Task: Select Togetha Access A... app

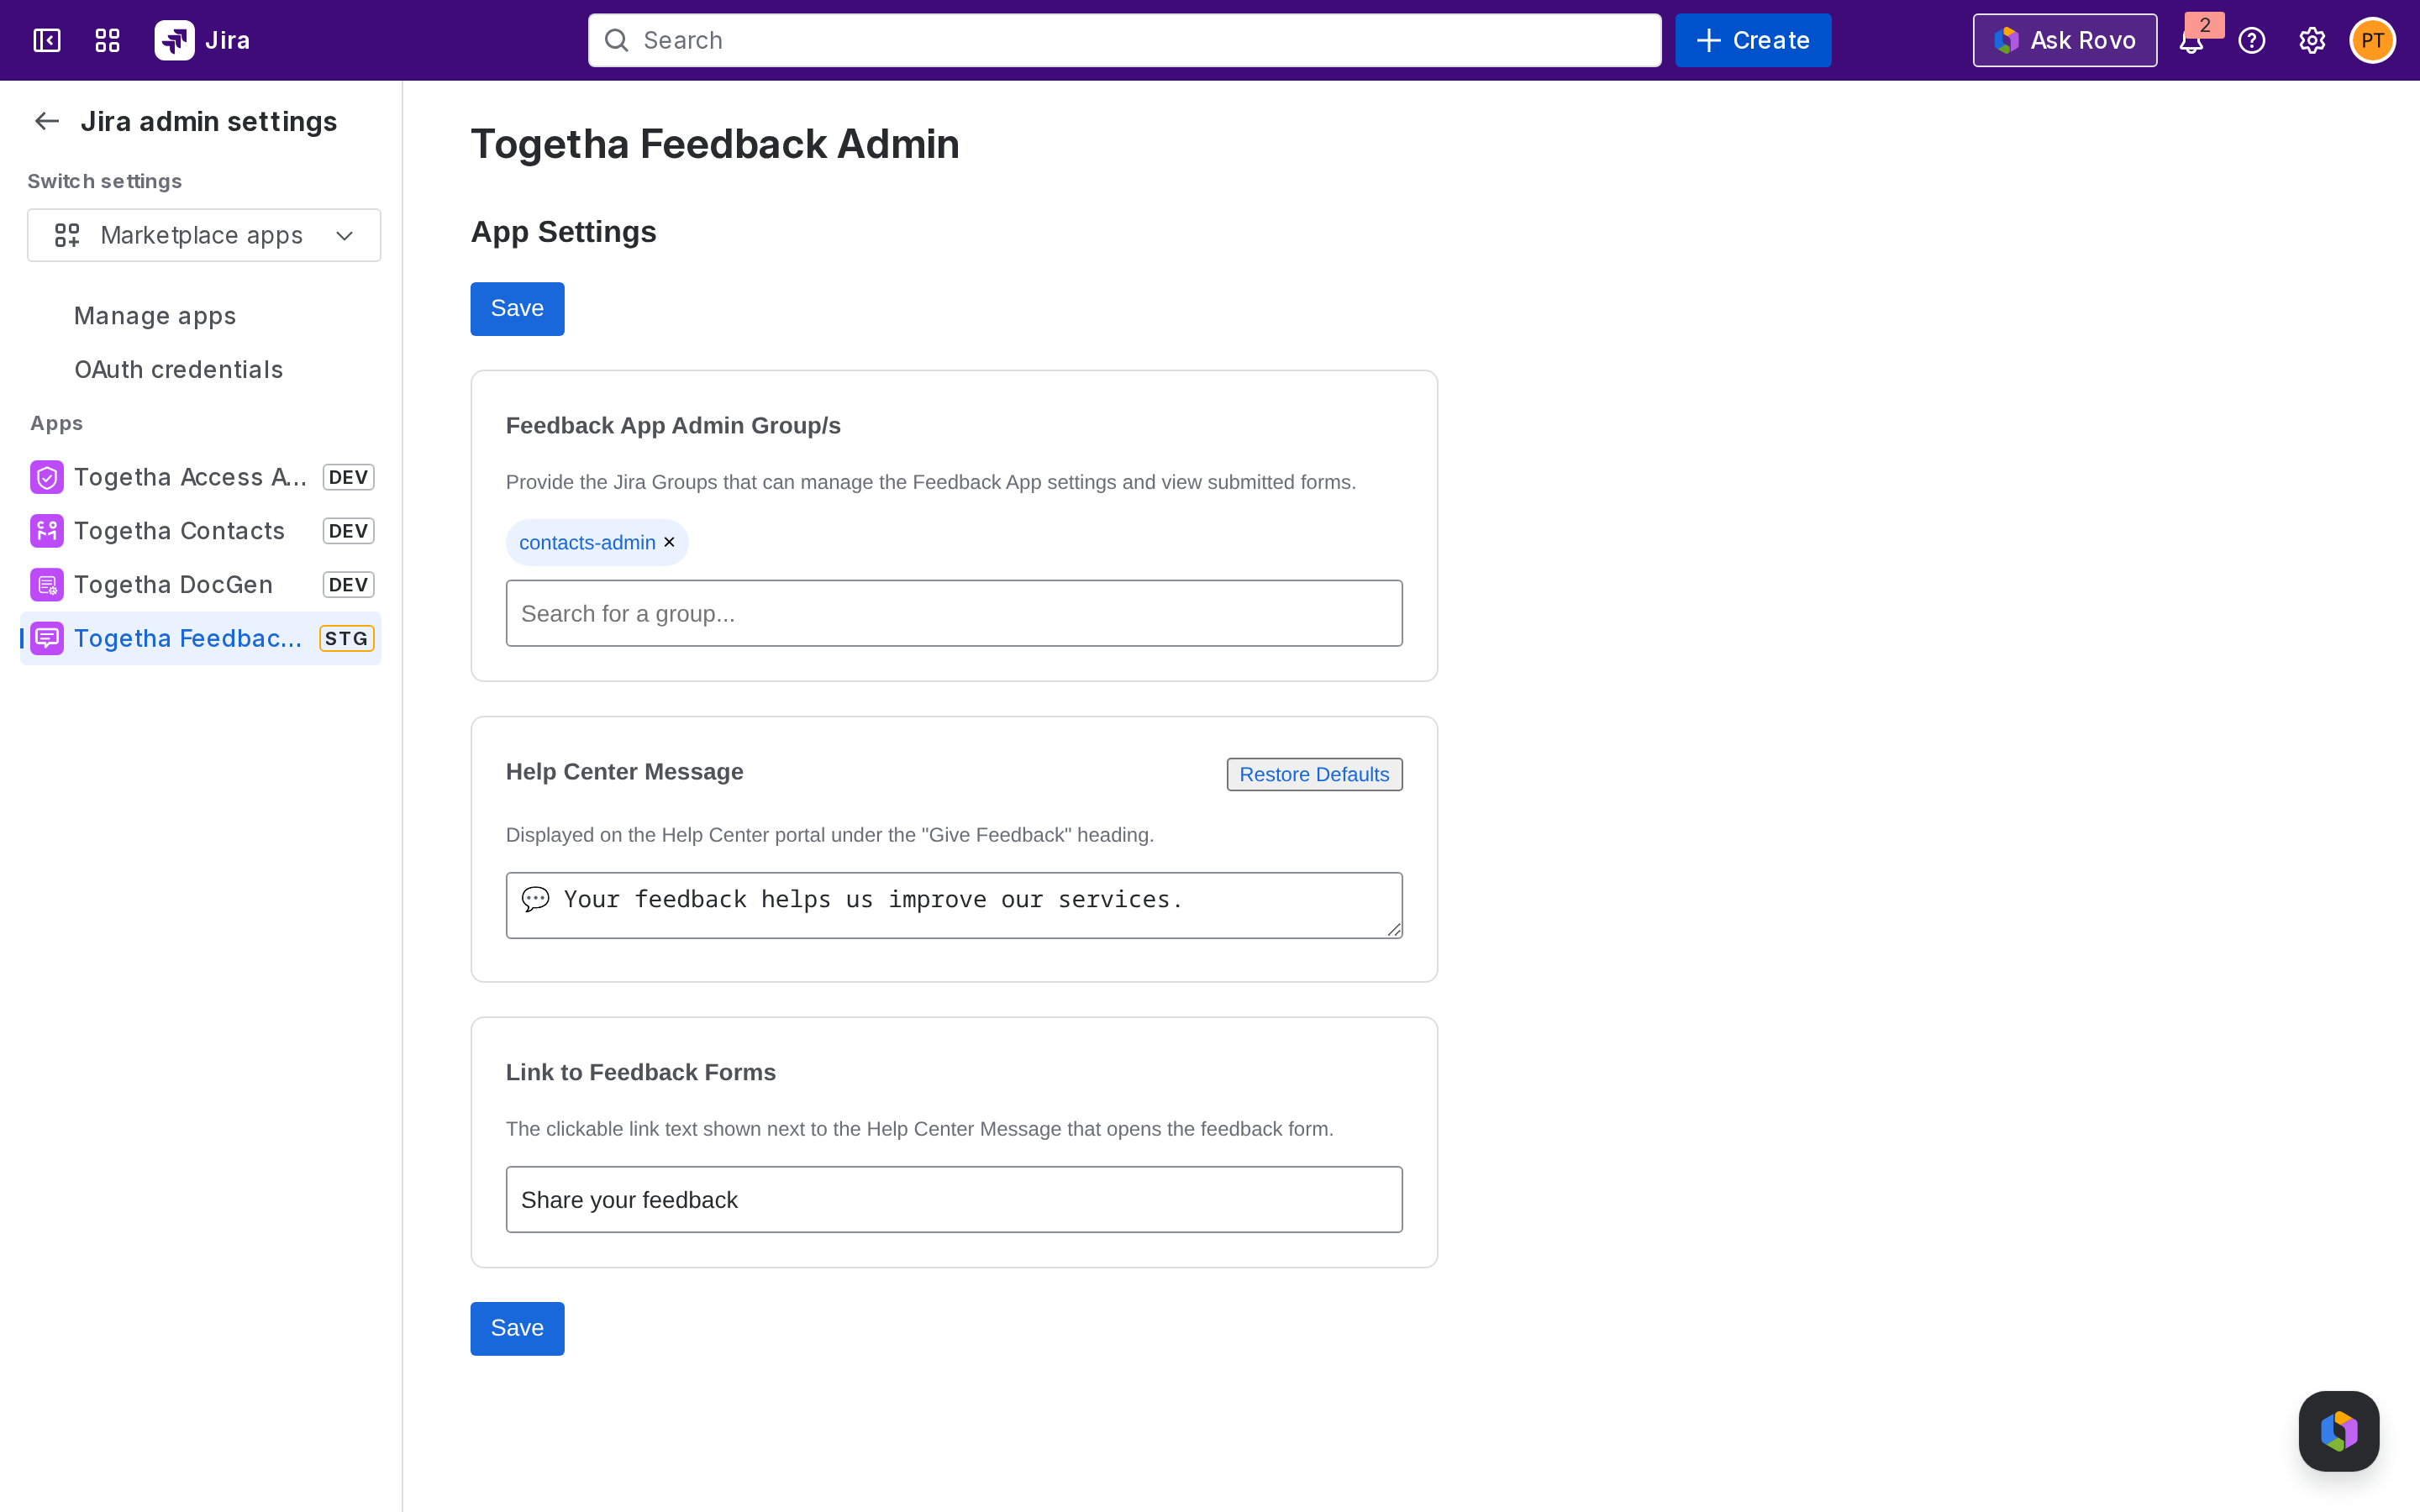Action: 201,477
